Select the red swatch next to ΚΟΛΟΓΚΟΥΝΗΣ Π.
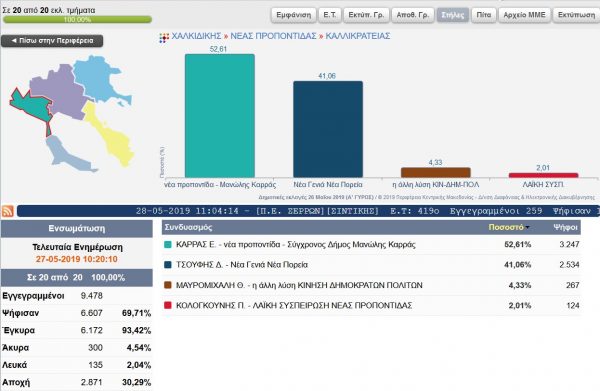This screenshot has height=391, width=600. tap(168, 305)
